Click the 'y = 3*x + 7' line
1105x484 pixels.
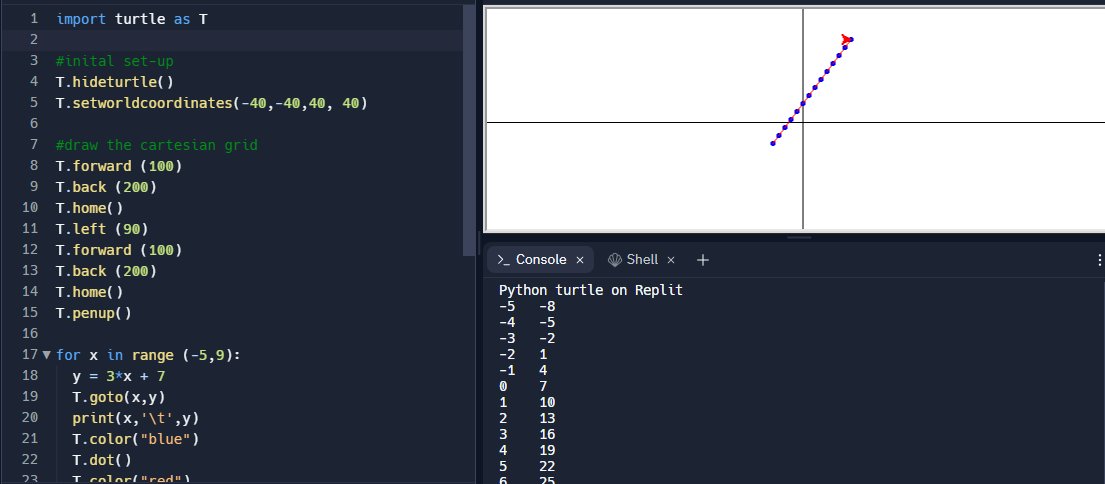(119, 376)
